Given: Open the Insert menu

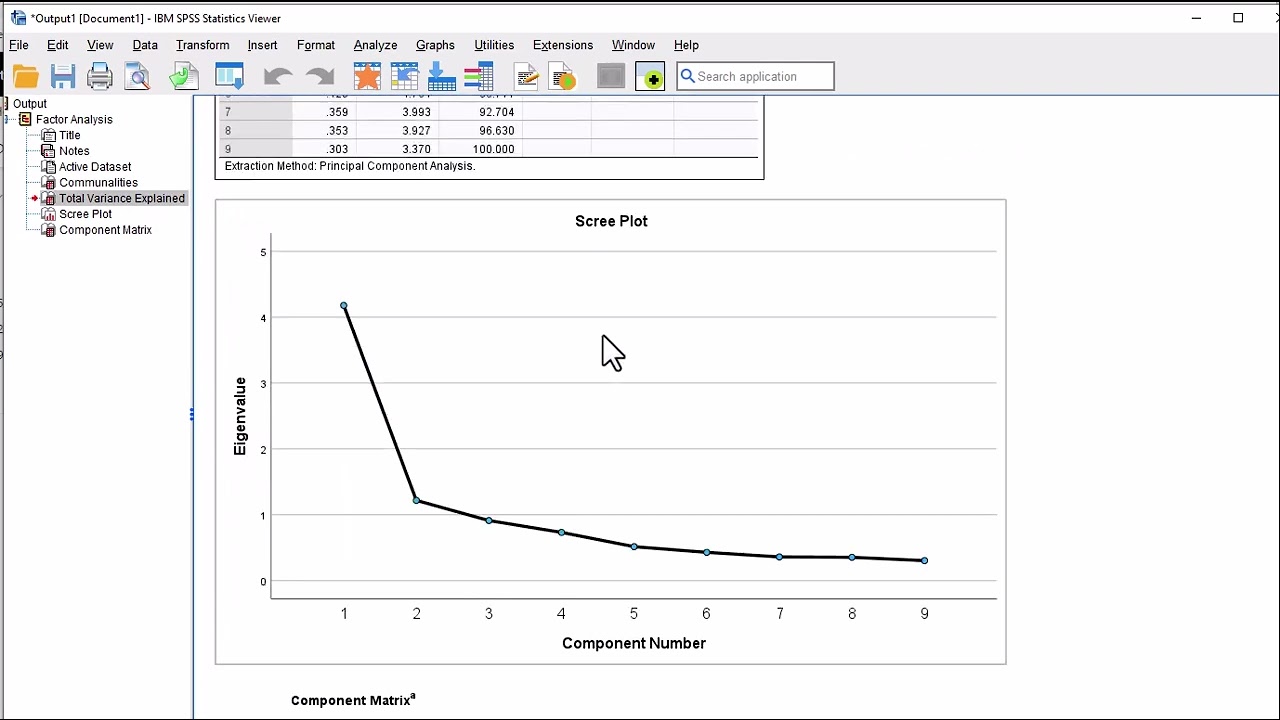Looking at the screenshot, I should coord(263,45).
